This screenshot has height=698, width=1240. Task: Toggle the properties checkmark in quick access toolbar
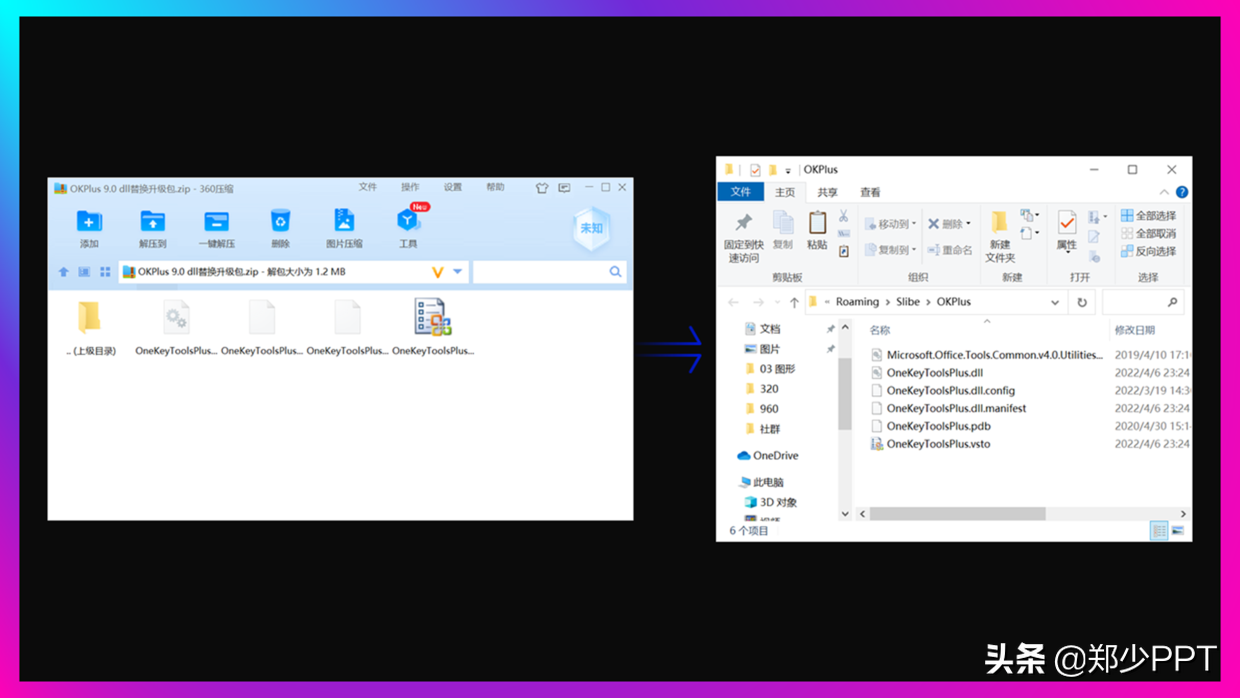coord(755,170)
